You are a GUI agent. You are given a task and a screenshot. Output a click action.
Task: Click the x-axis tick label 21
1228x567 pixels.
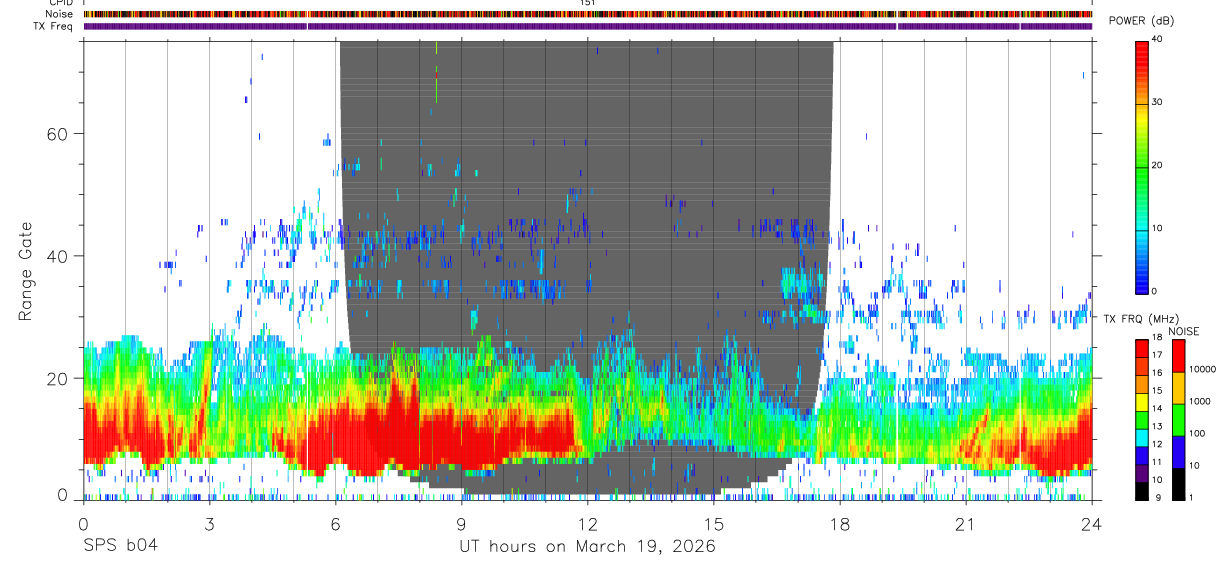(965, 523)
